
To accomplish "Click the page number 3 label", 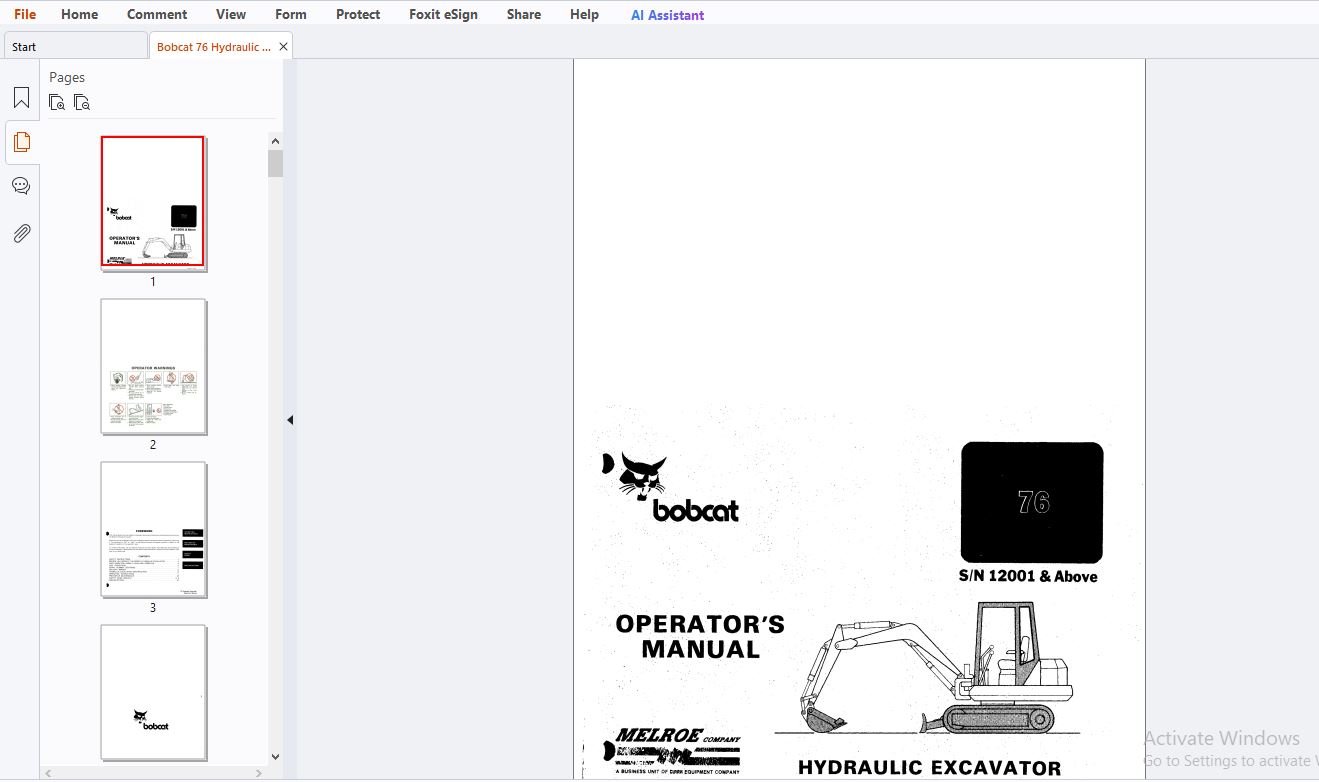I will pos(153,608).
